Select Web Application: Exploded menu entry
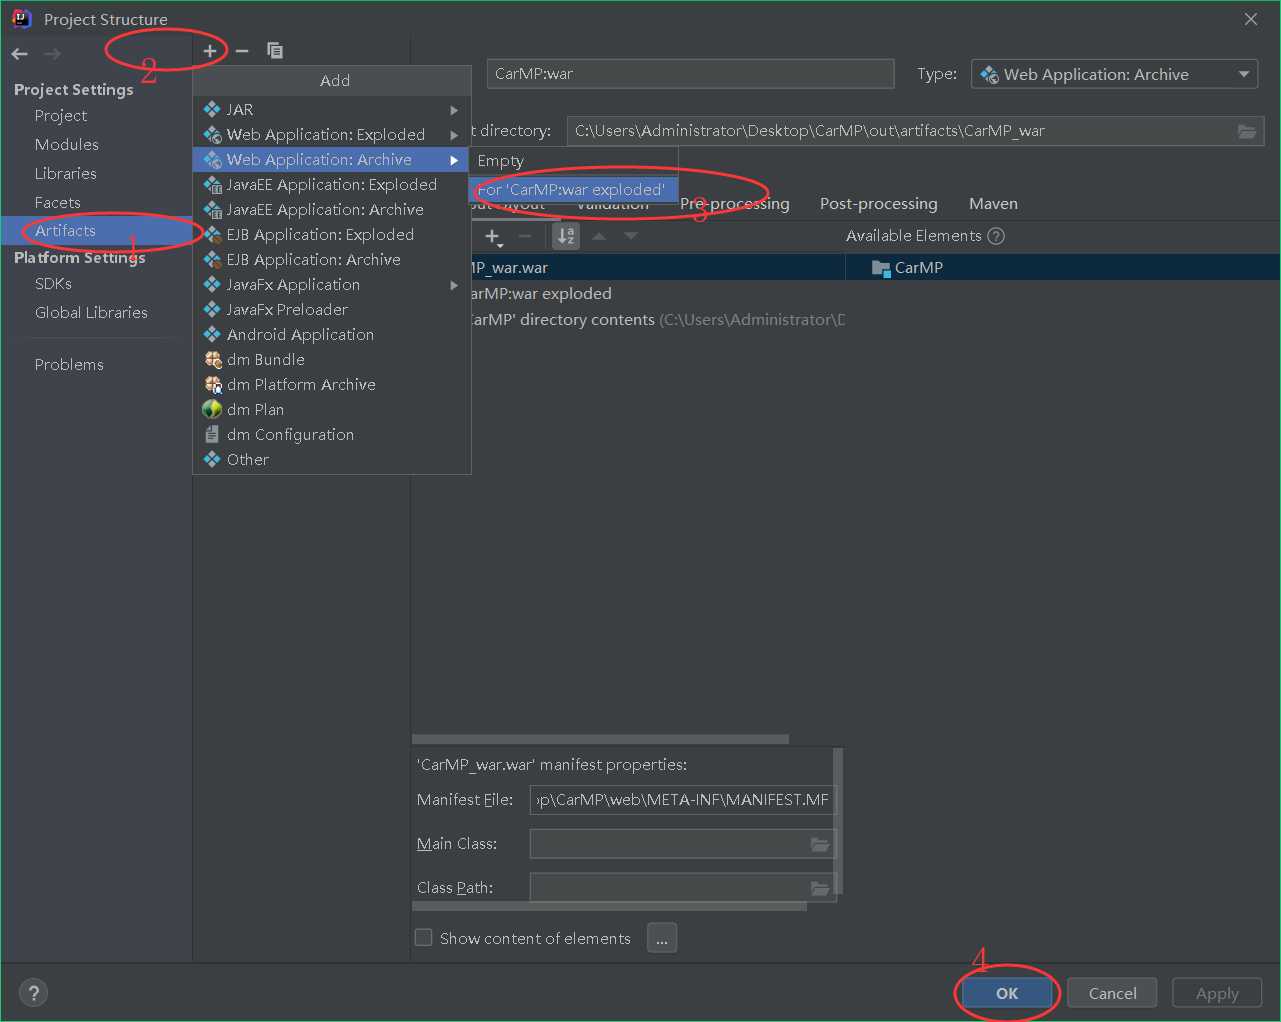 coord(331,134)
